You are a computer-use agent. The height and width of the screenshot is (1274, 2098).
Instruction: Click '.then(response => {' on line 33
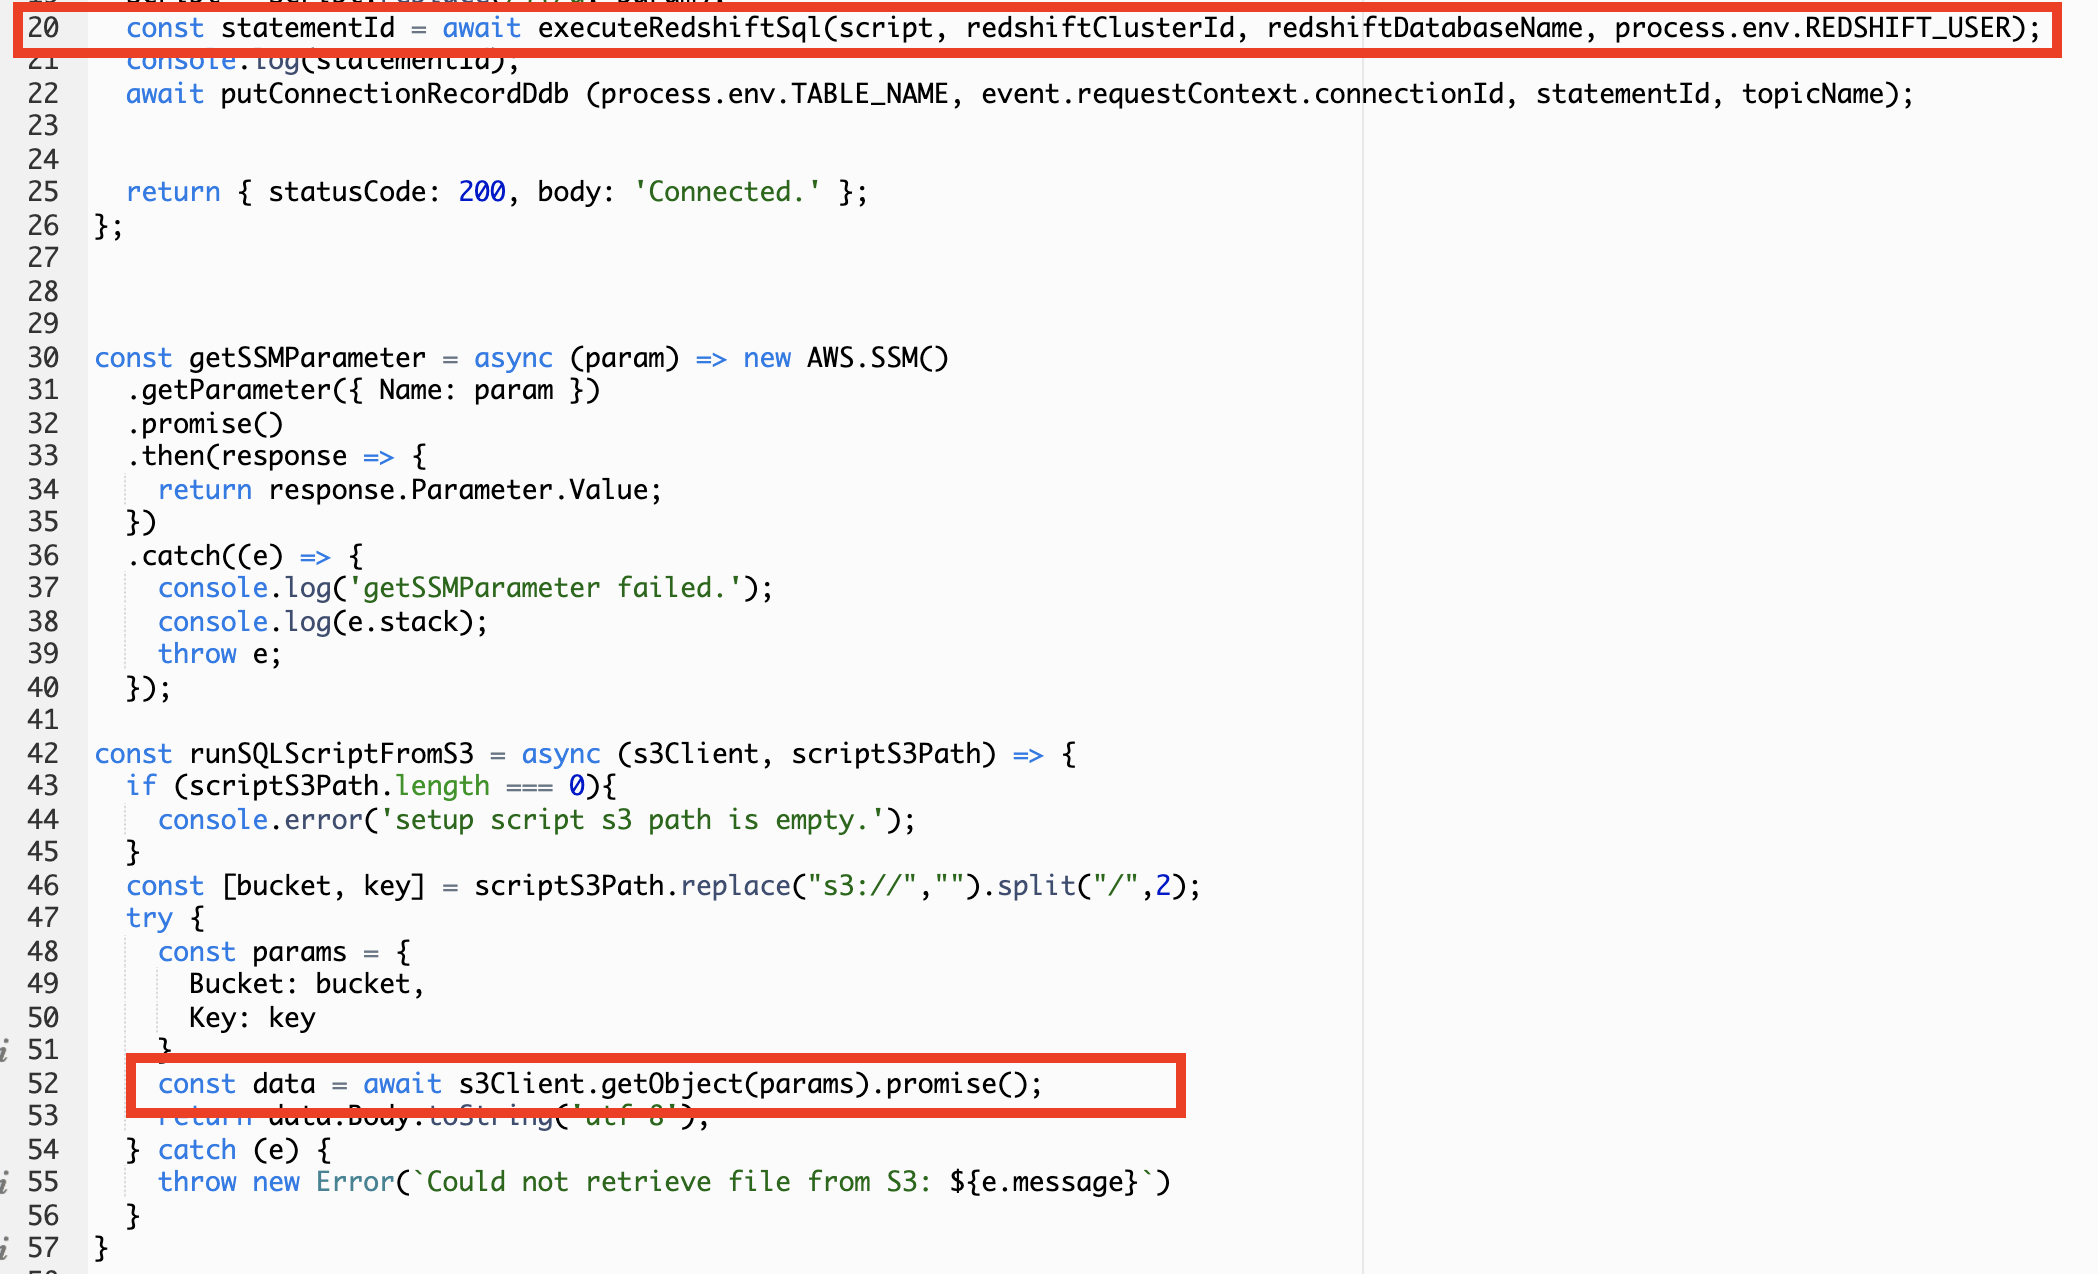click(276, 455)
